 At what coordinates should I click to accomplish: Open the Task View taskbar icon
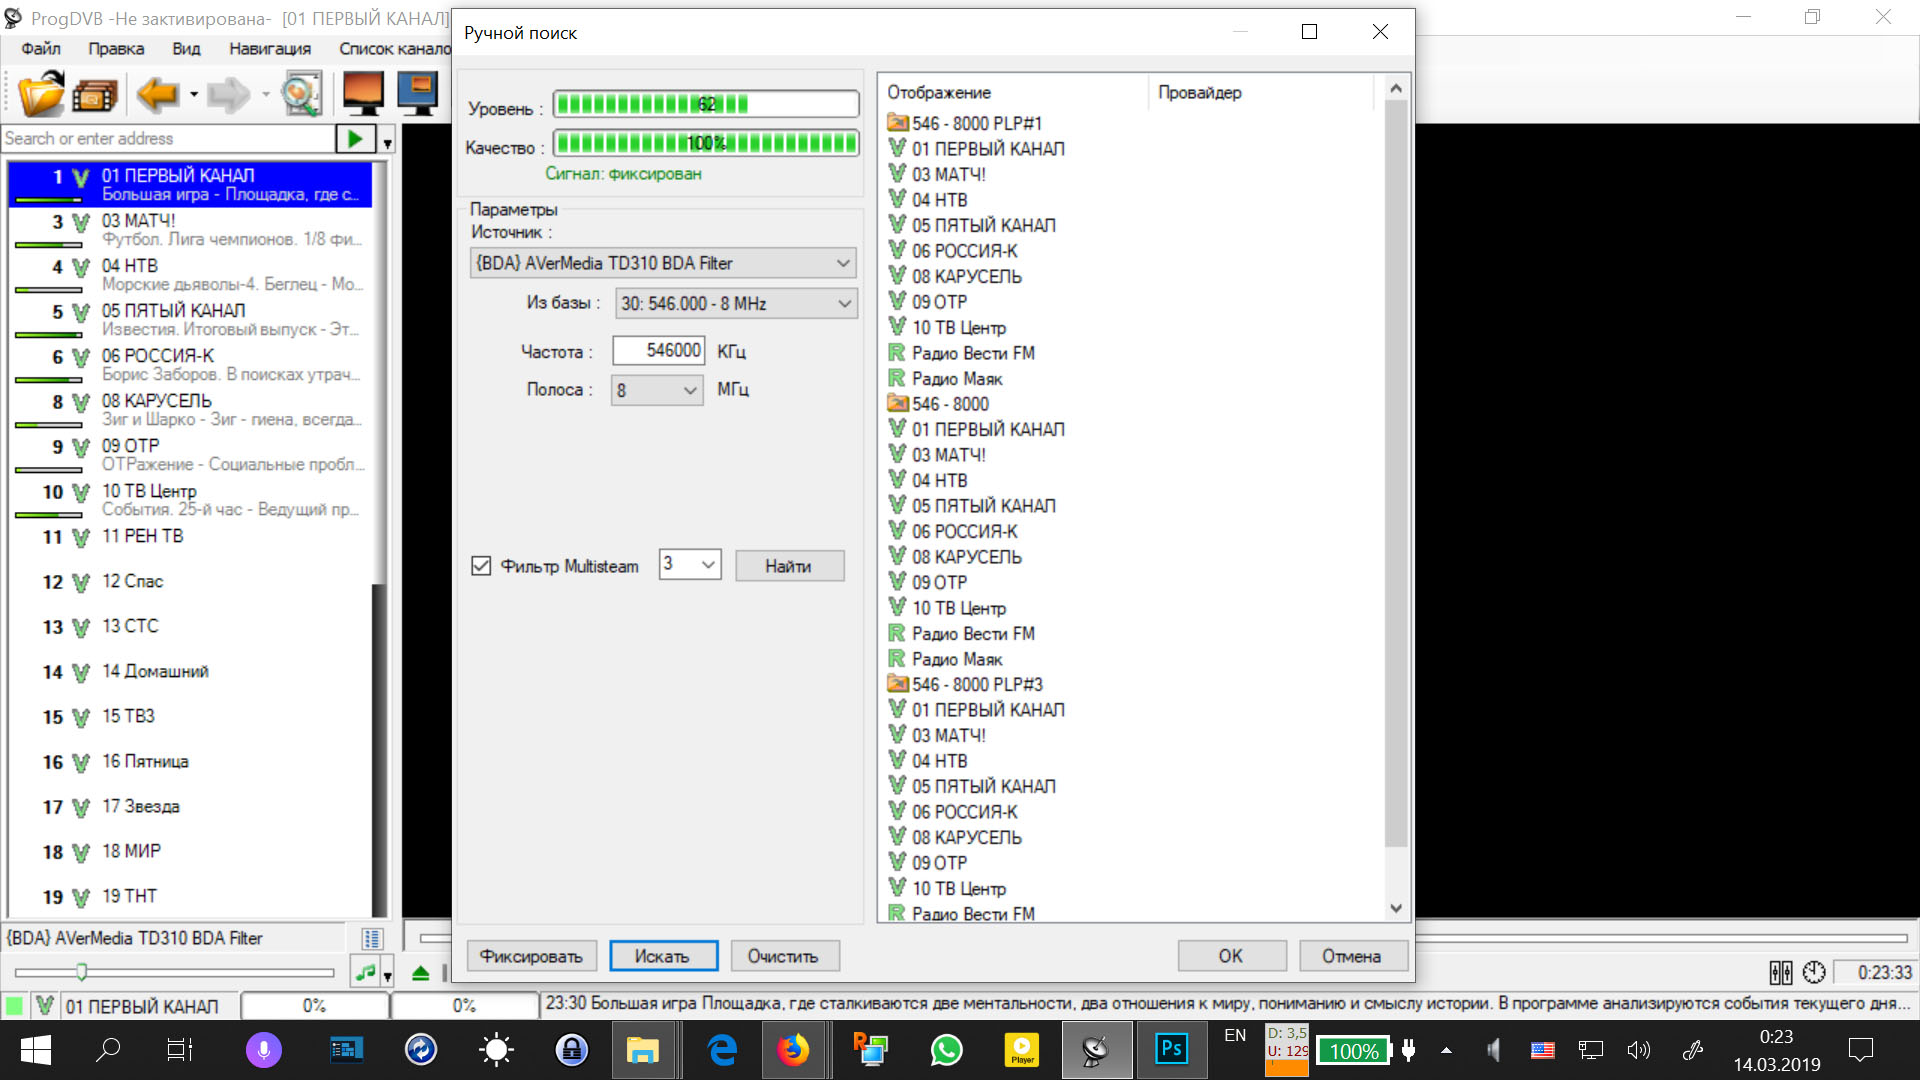coord(180,1050)
